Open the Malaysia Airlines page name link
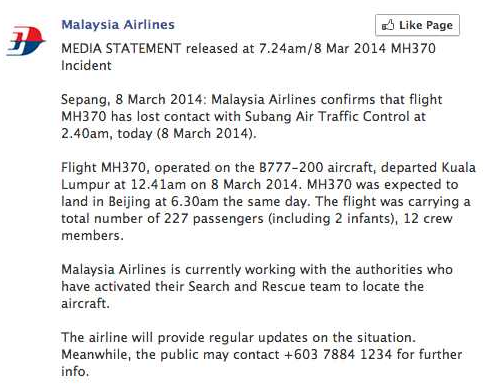 [118, 25]
